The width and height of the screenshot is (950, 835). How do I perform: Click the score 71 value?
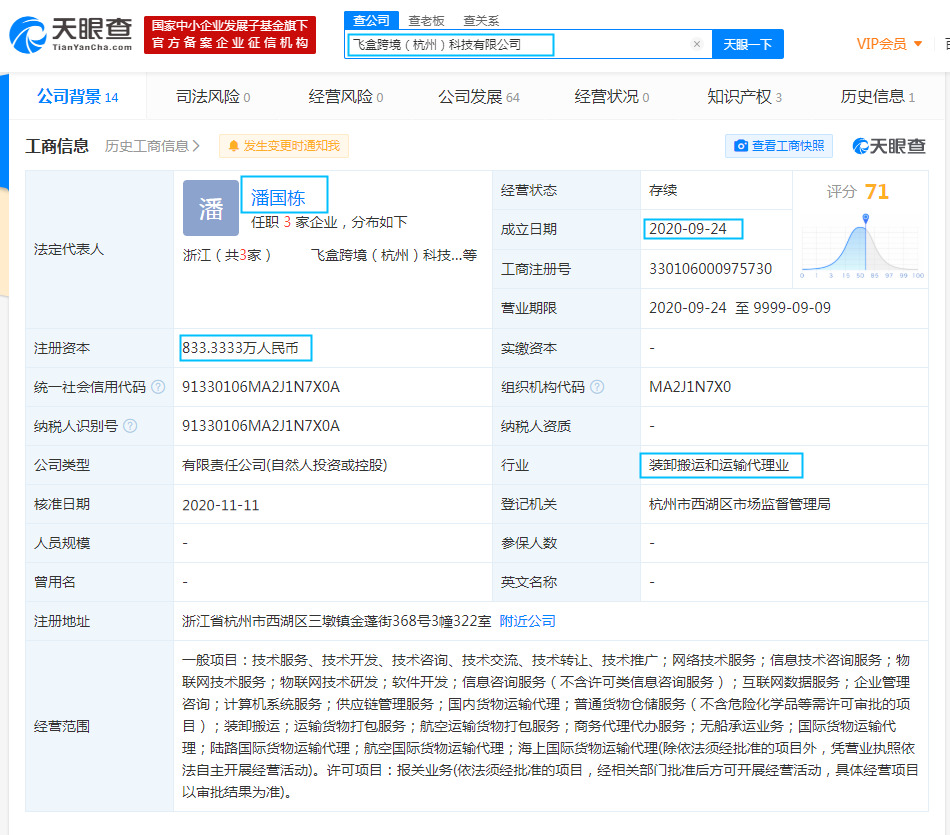click(x=877, y=191)
